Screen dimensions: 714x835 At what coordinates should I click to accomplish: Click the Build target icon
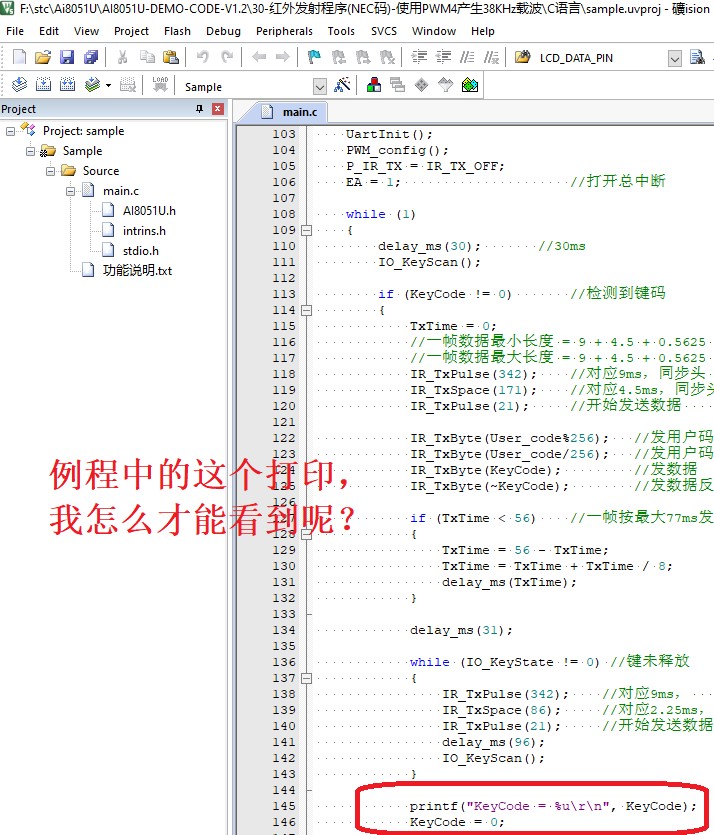click(43, 85)
